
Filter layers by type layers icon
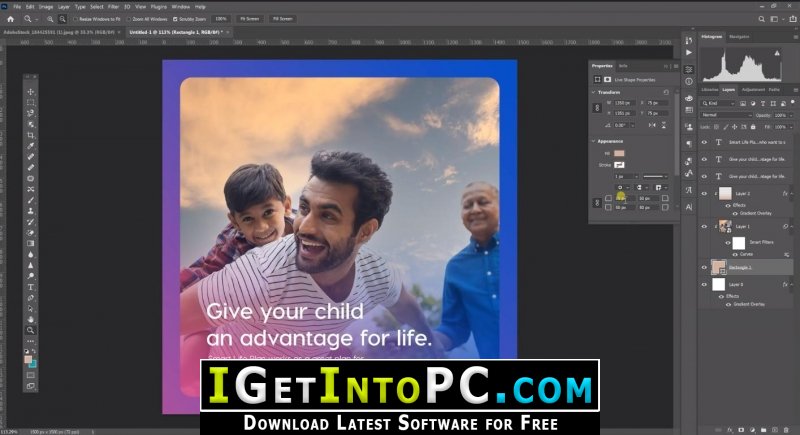click(x=763, y=104)
